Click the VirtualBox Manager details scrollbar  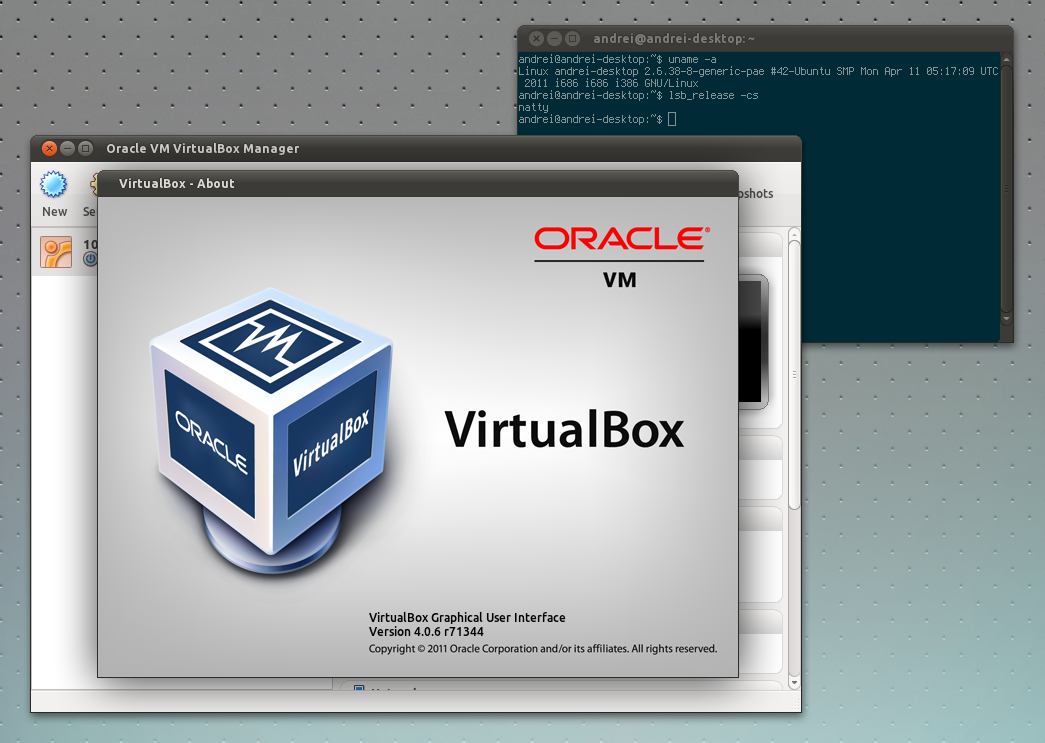point(794,375)
